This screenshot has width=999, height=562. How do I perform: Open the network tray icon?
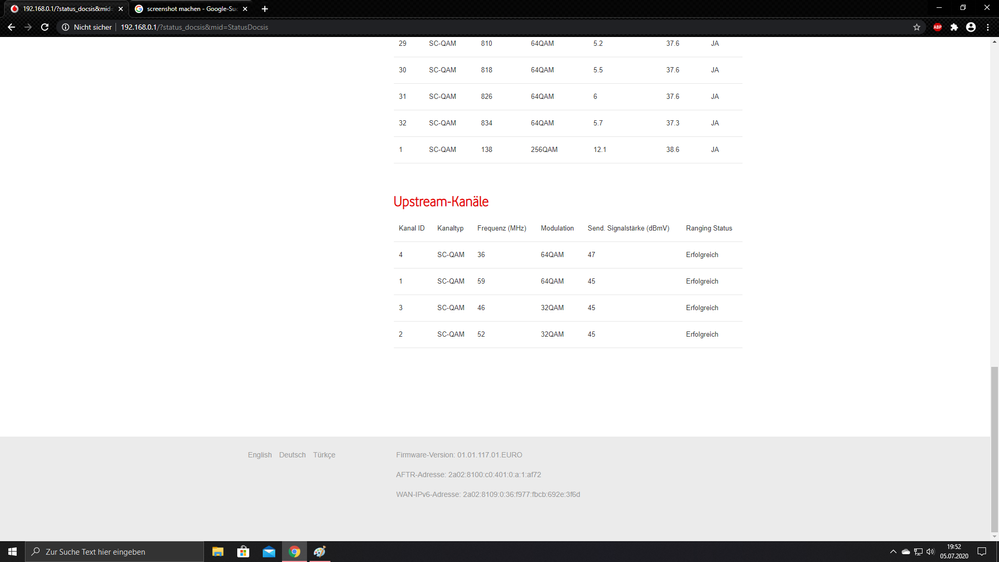(x=918, y=552)
